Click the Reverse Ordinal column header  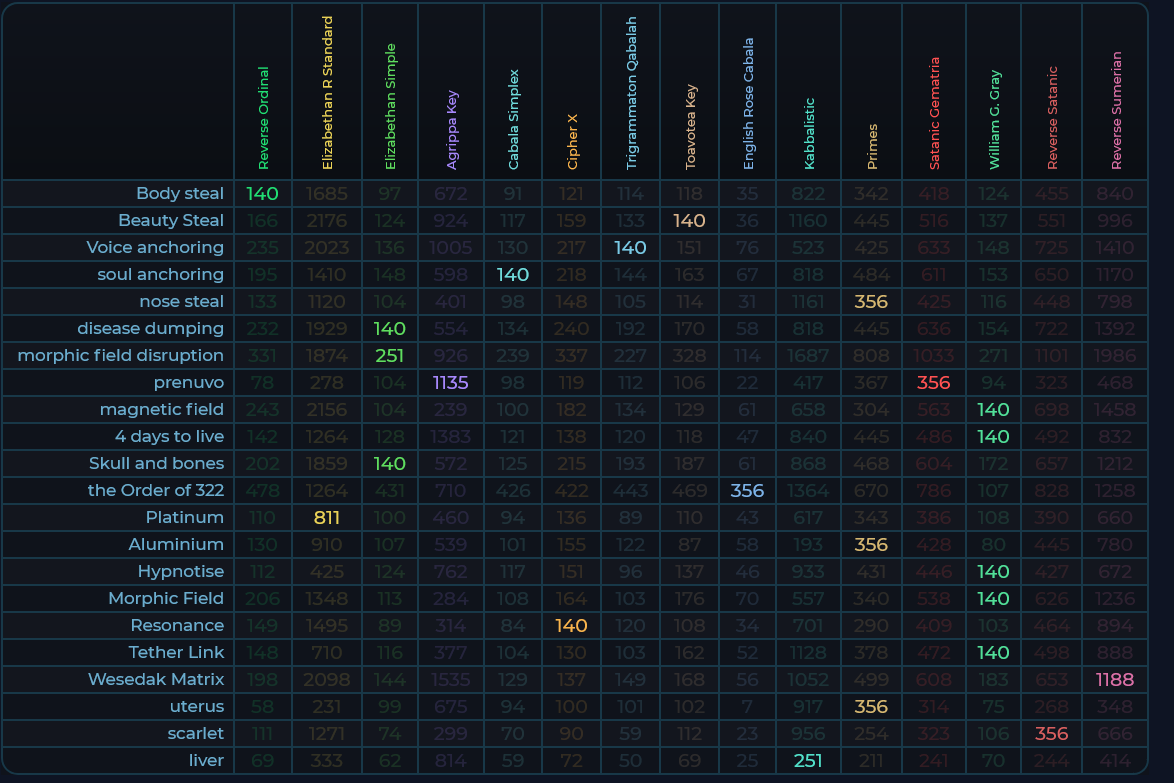click(263, 118)
